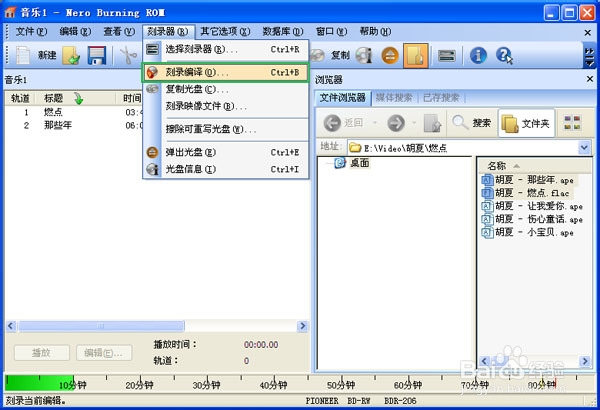The height and width of the screenshot is (410, 600).
Task: Click the 时间 column header
Action: pos(132,98)
